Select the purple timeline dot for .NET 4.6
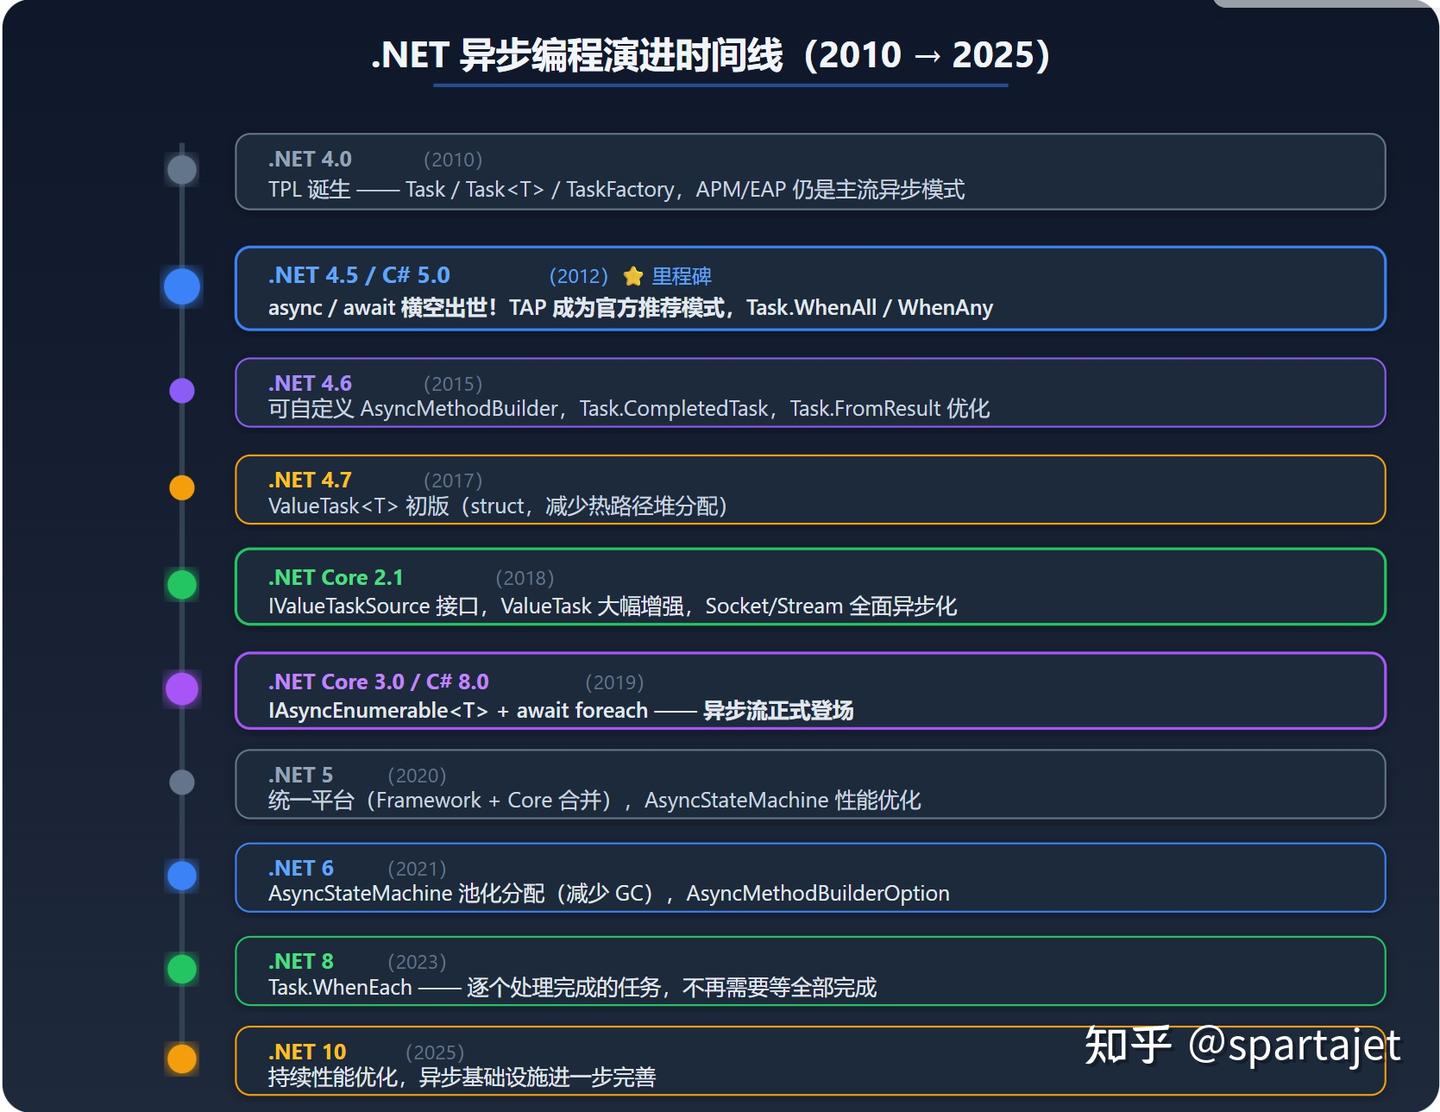The width and height of the screenshot is (1440, 1112). (182, 391)
